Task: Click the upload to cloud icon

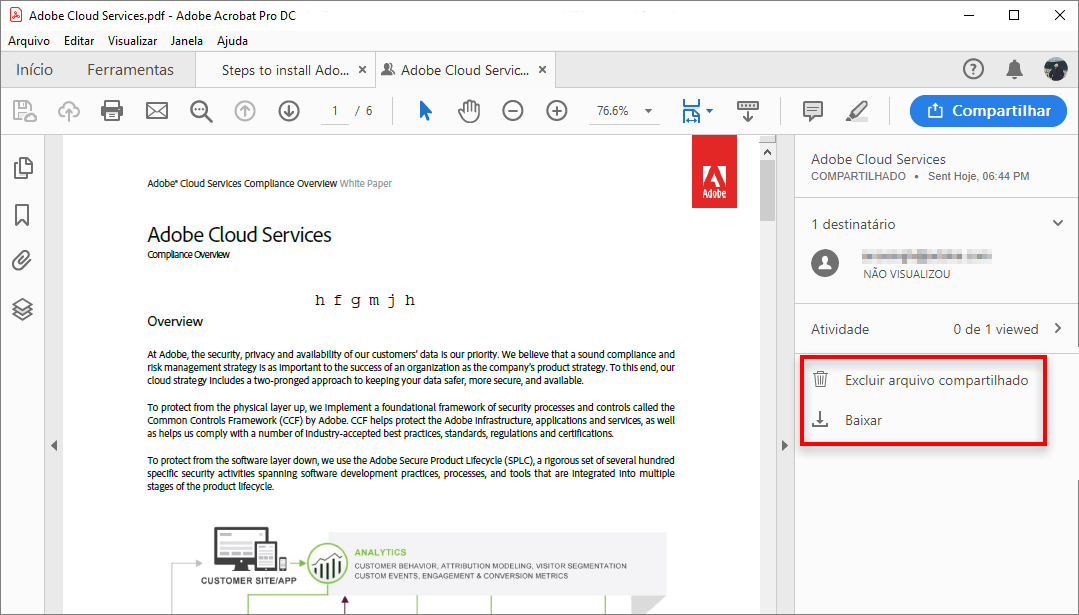Action: tap(68, 111)
